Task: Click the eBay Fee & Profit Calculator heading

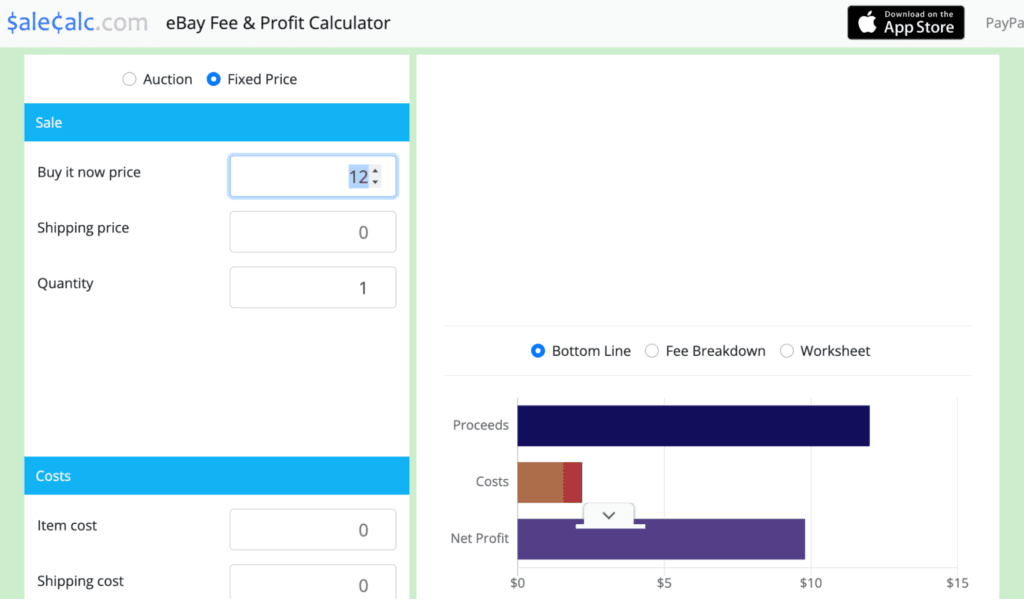Action: [x=277, y=22]
